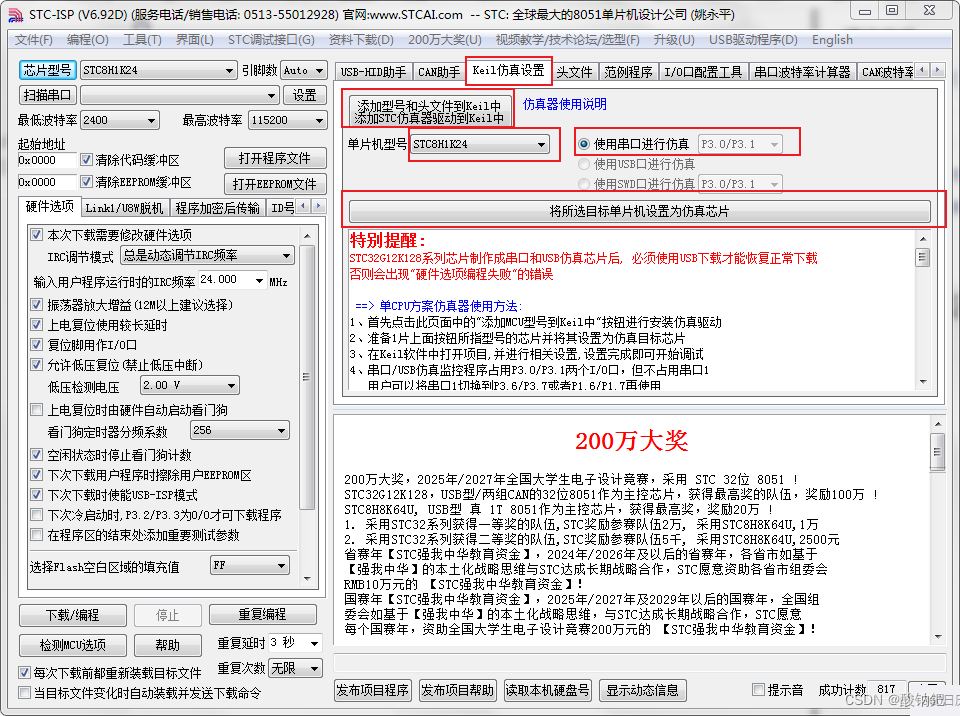
Task: Switch to the CAN助手 tab
Action: [x=438, y=72]
